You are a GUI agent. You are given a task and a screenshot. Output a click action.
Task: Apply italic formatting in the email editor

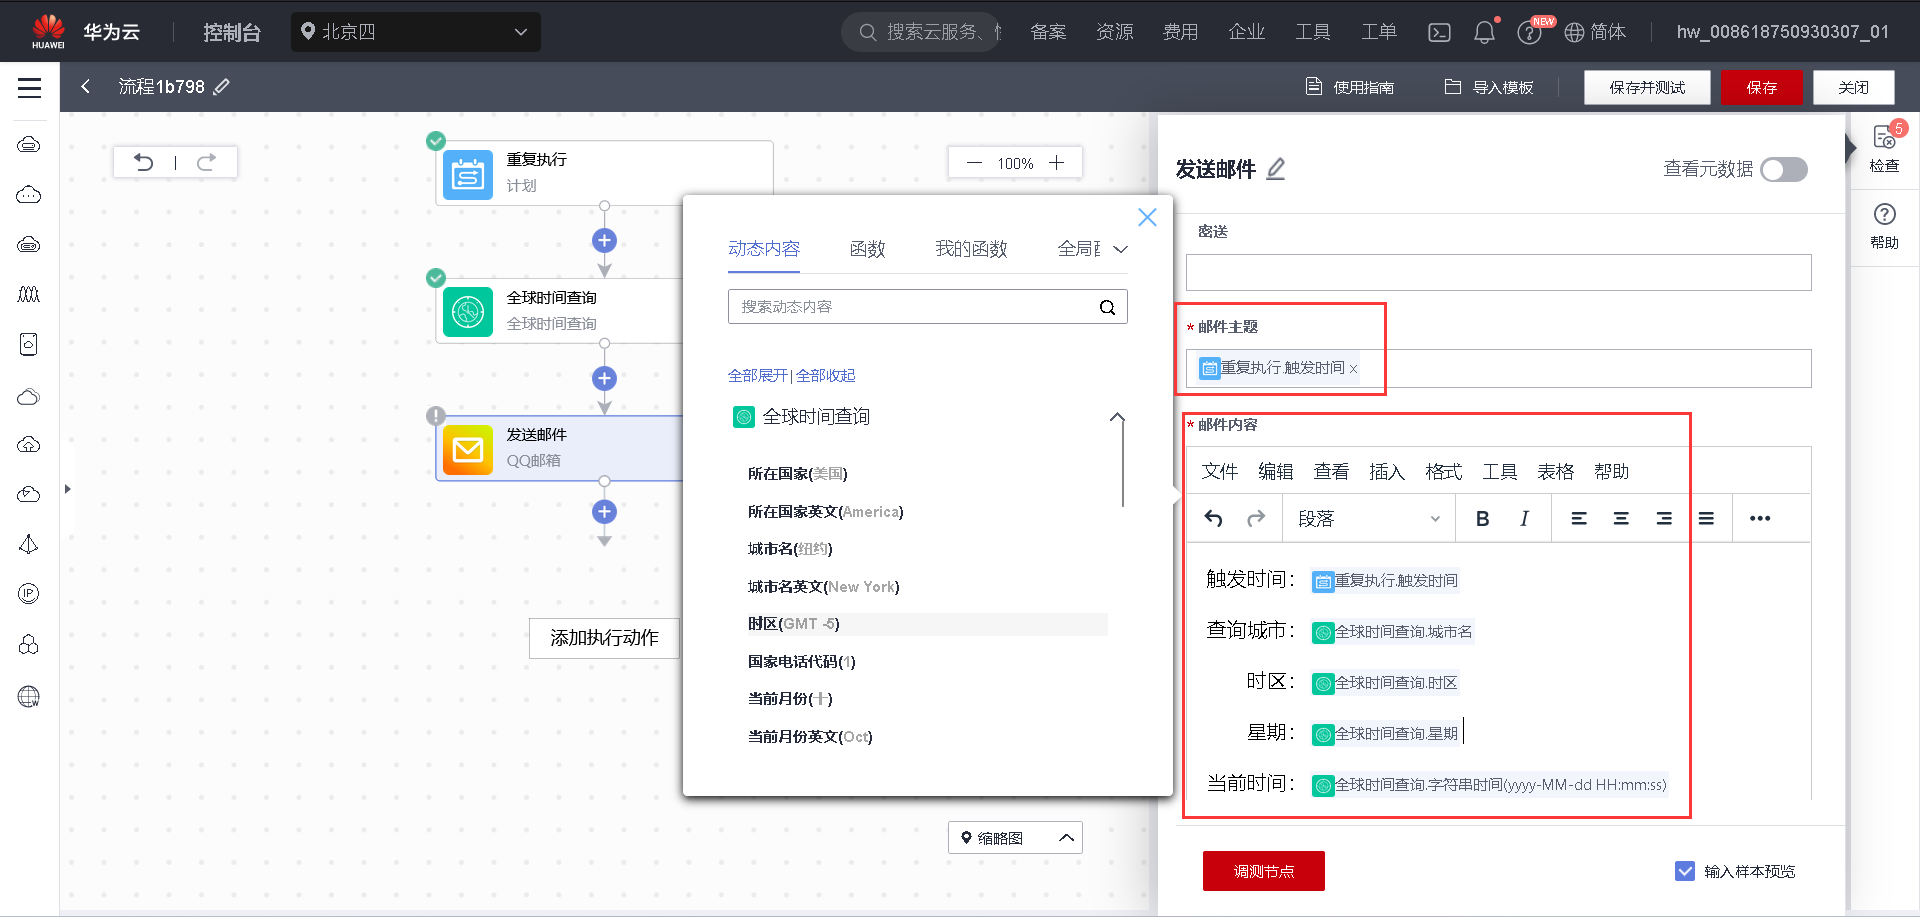1524,518
